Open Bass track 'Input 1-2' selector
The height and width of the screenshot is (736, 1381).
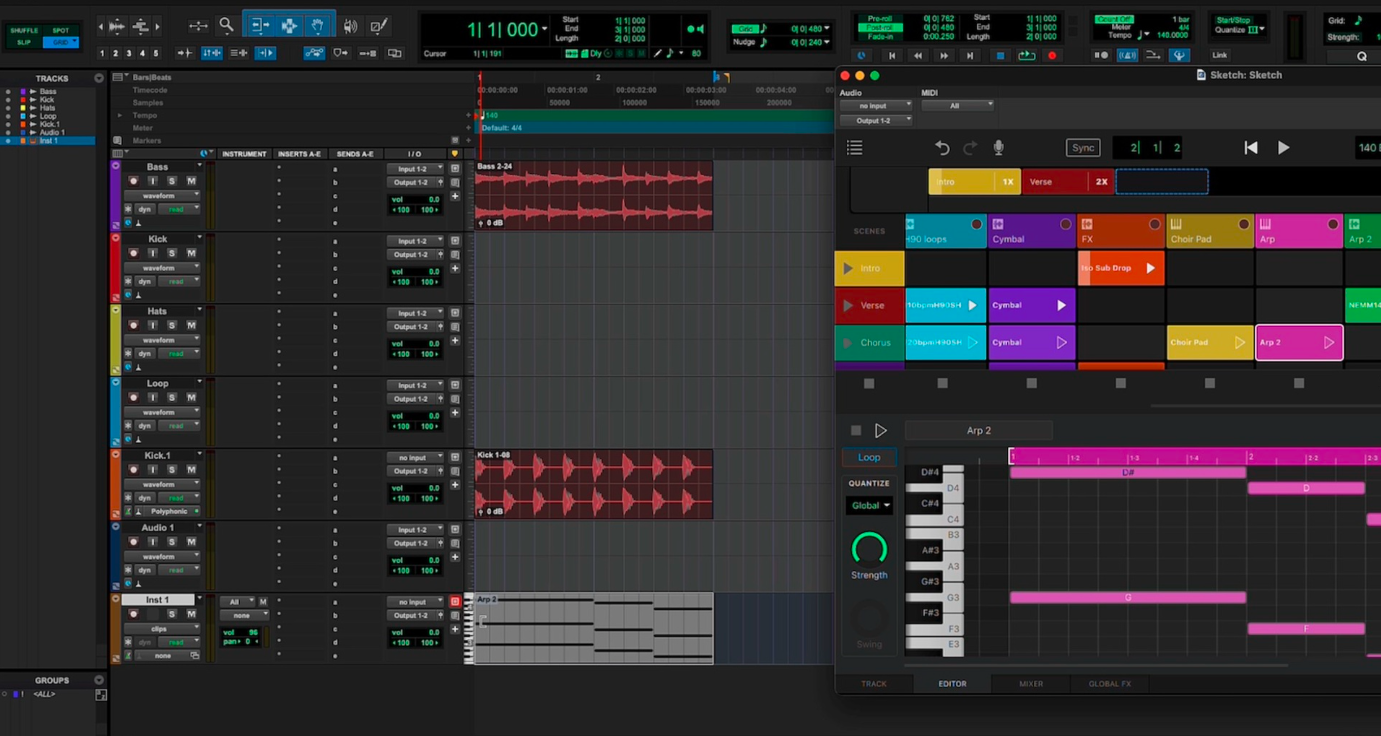pyautogui.click(x=415, y=169)
